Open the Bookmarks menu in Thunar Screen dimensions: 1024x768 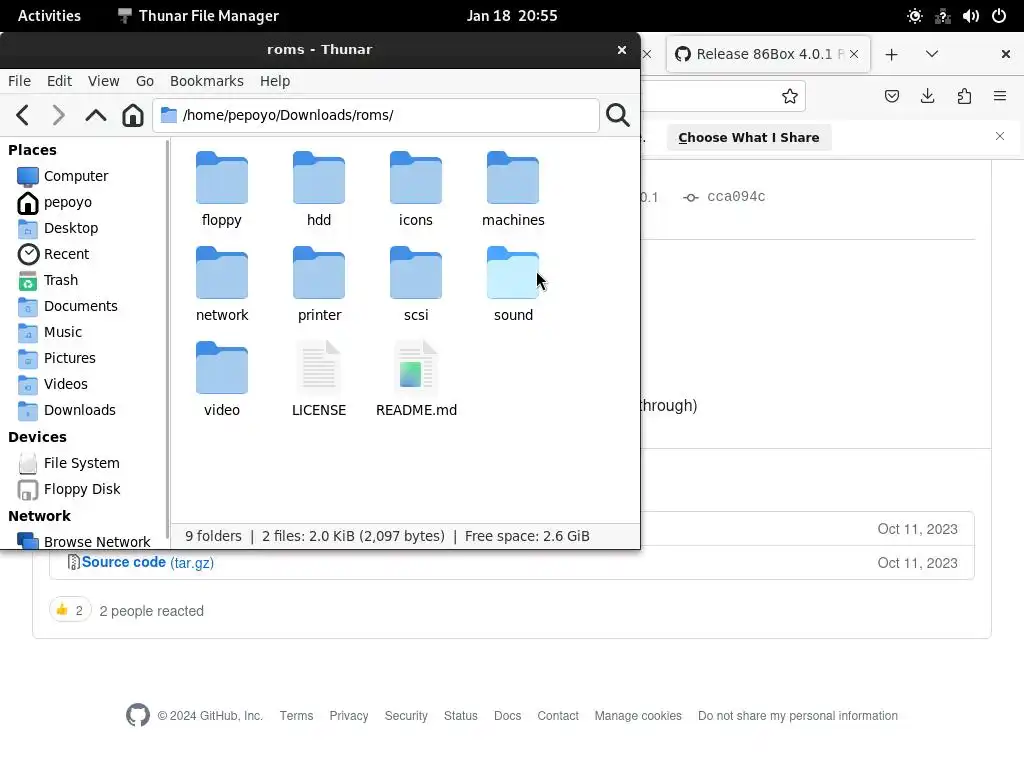207,81
